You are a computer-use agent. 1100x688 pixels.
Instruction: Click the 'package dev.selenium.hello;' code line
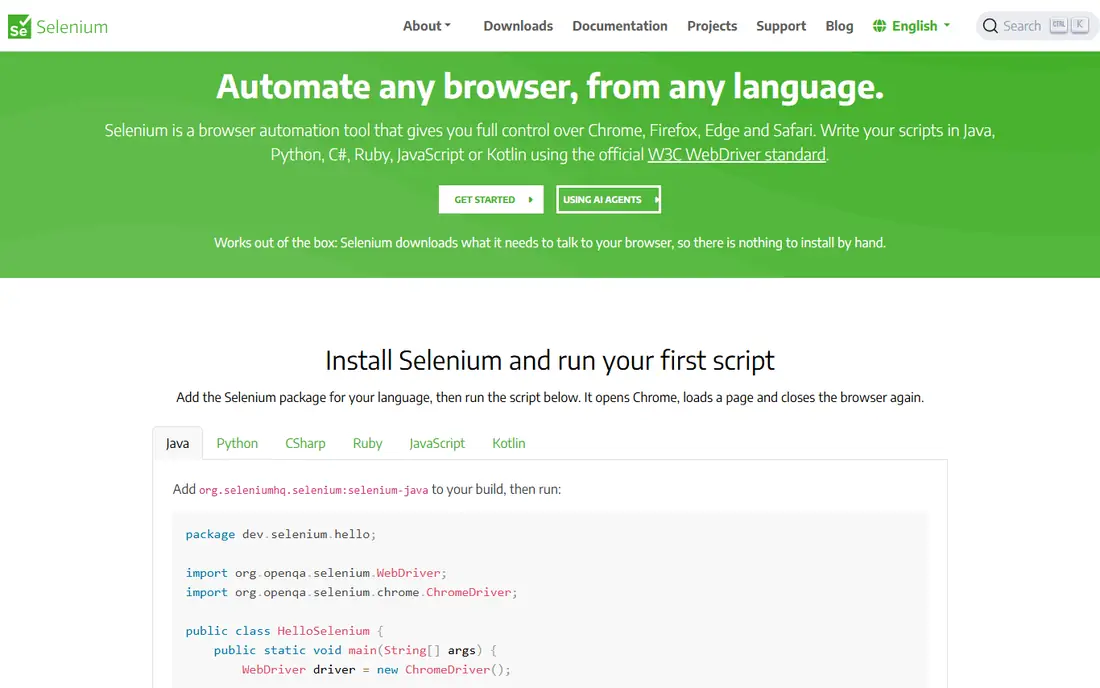coord(281,534)
